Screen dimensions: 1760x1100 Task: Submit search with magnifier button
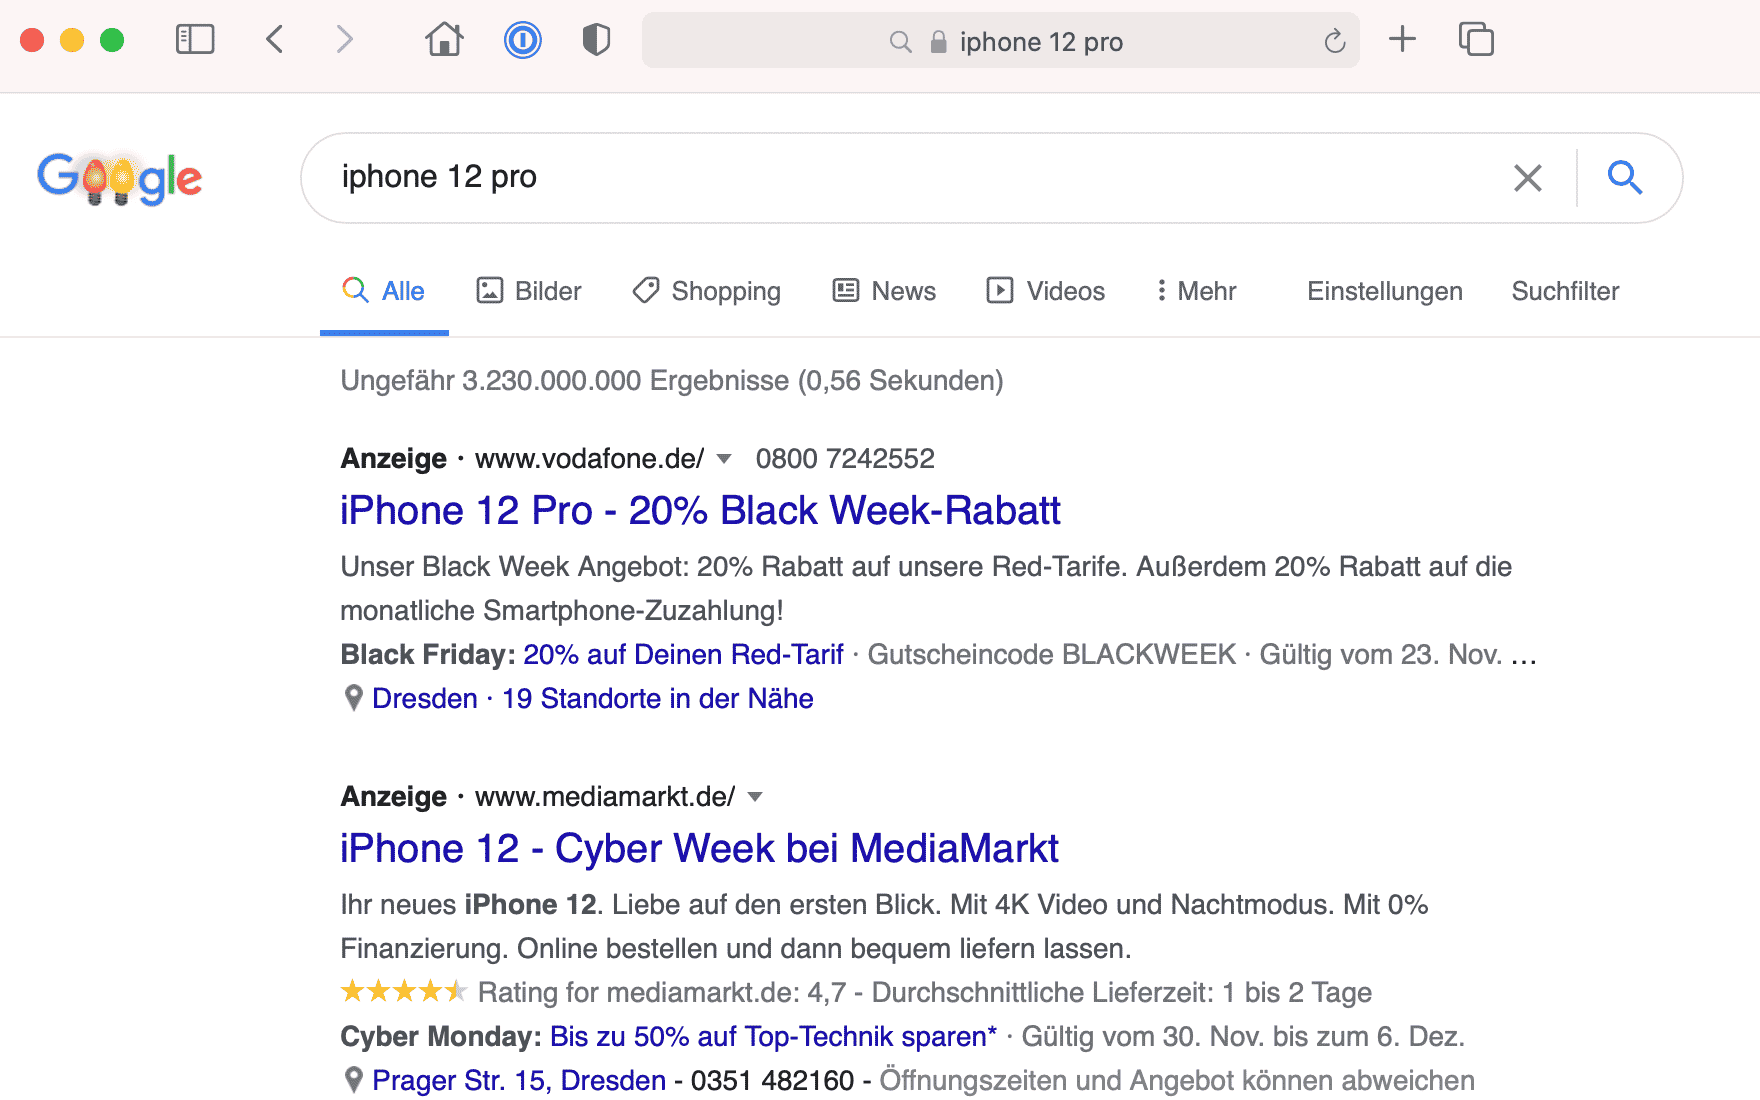tap(1625, 177)
